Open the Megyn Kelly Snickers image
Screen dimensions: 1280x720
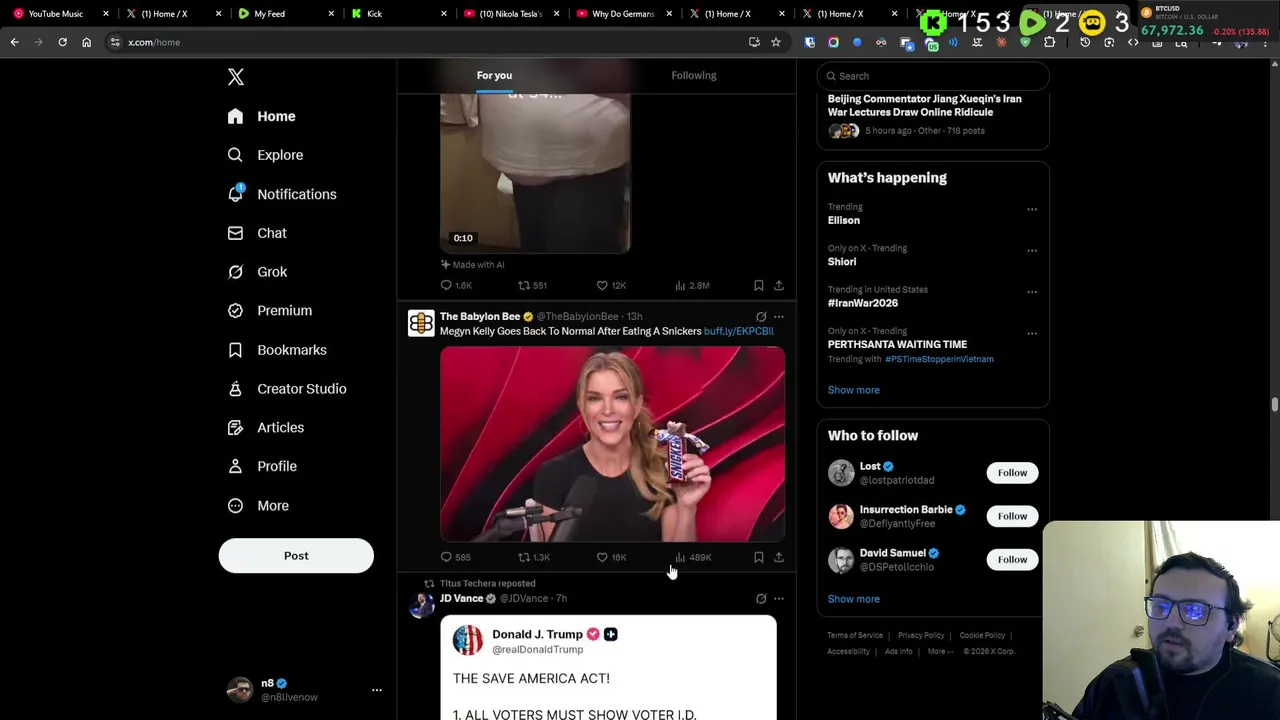(612, 444)
